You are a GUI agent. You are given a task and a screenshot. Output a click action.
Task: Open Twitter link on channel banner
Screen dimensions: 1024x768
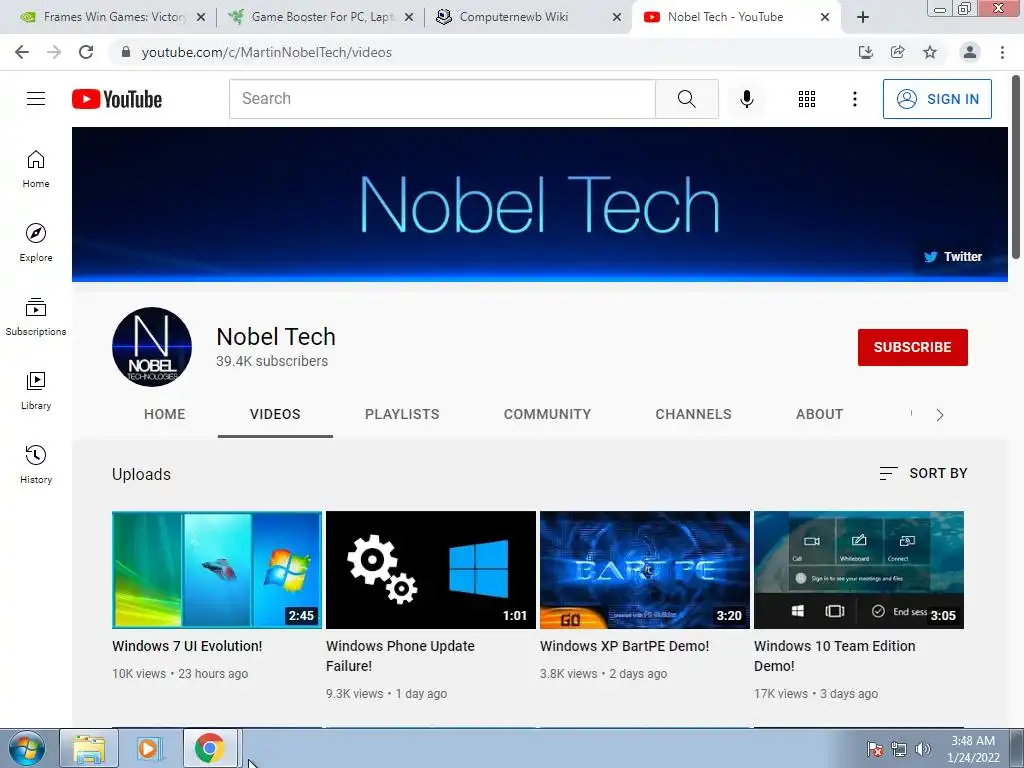(953, 257)
